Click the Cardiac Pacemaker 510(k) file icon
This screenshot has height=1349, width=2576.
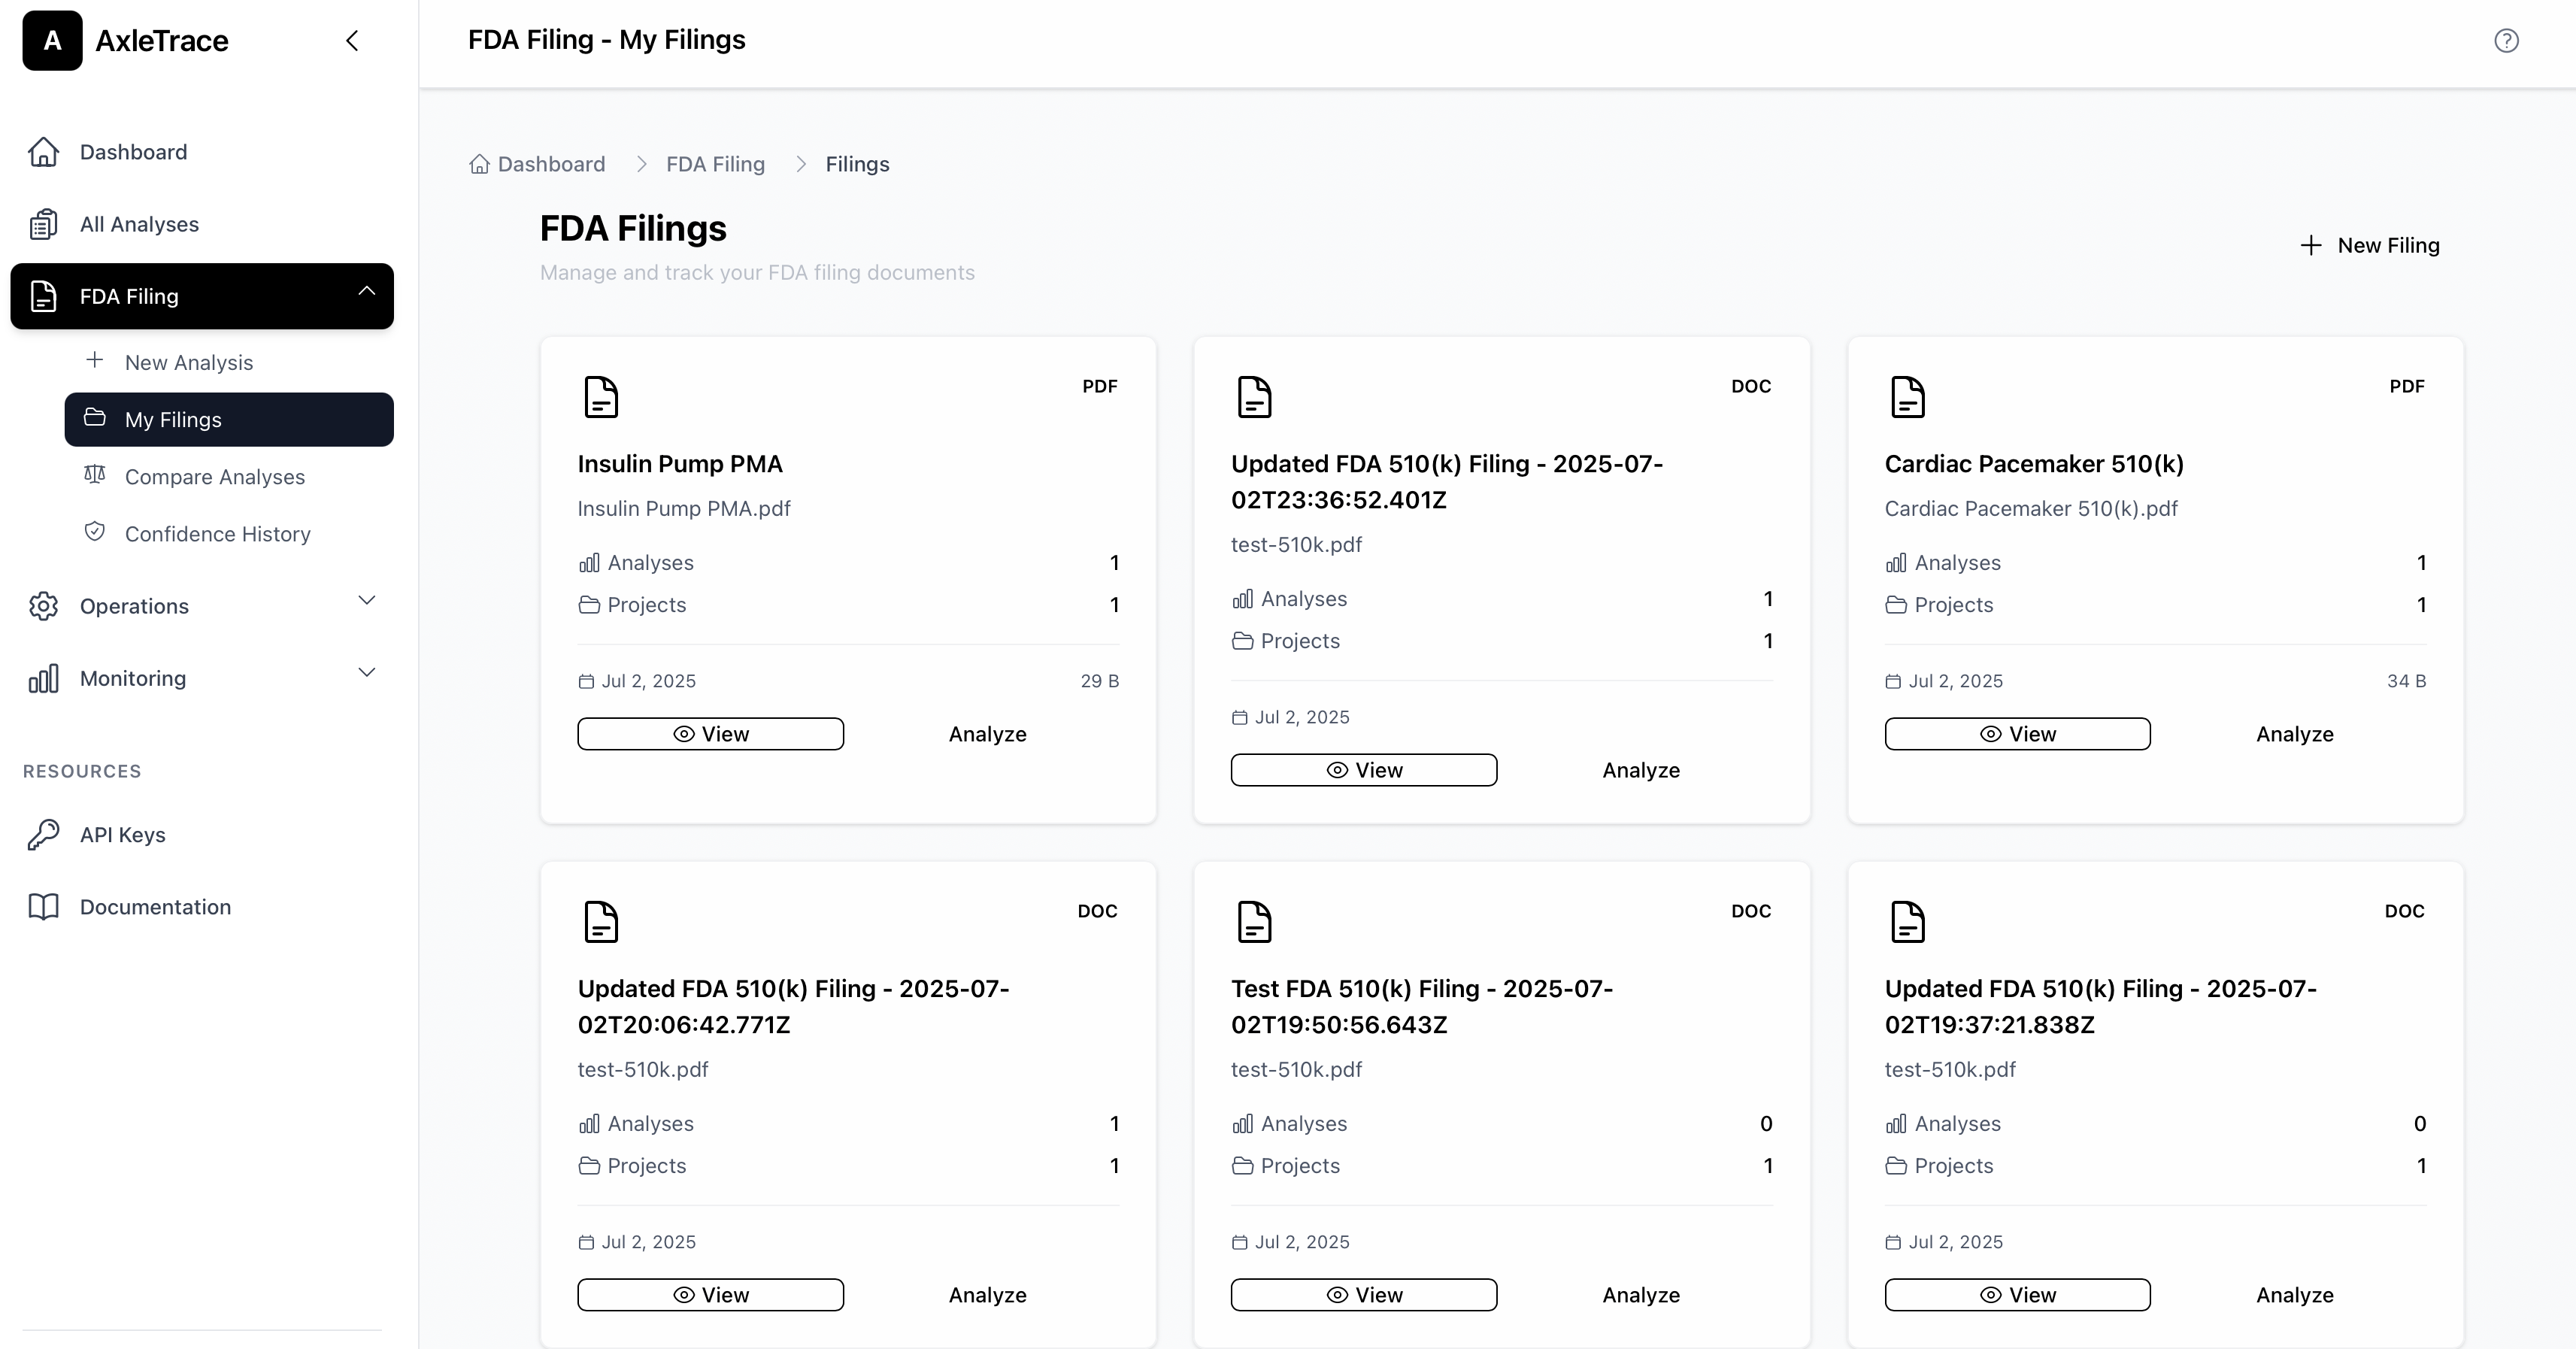pos(1907,397)
